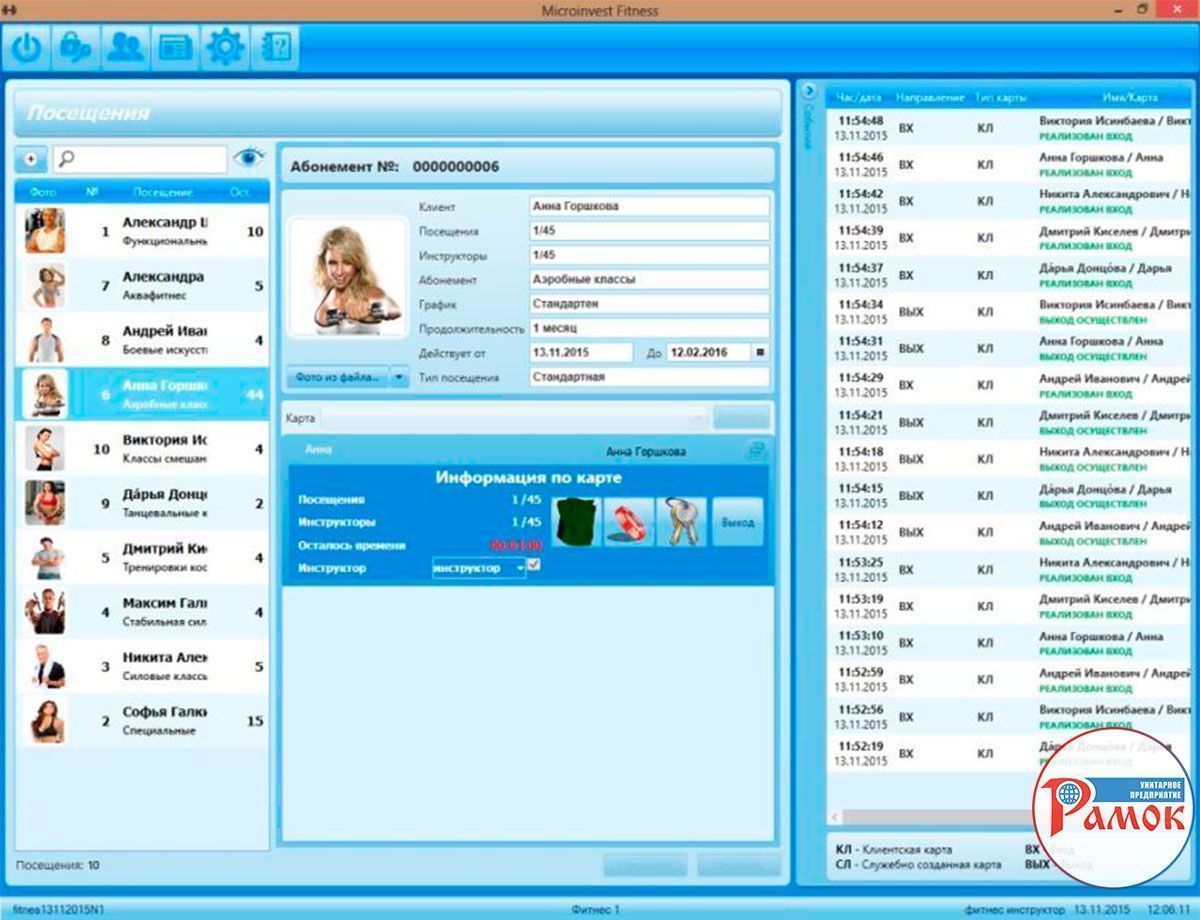Select client number 1 Александр's photo
Viewport: 1200px width, 920px height.
coord(45,231)
